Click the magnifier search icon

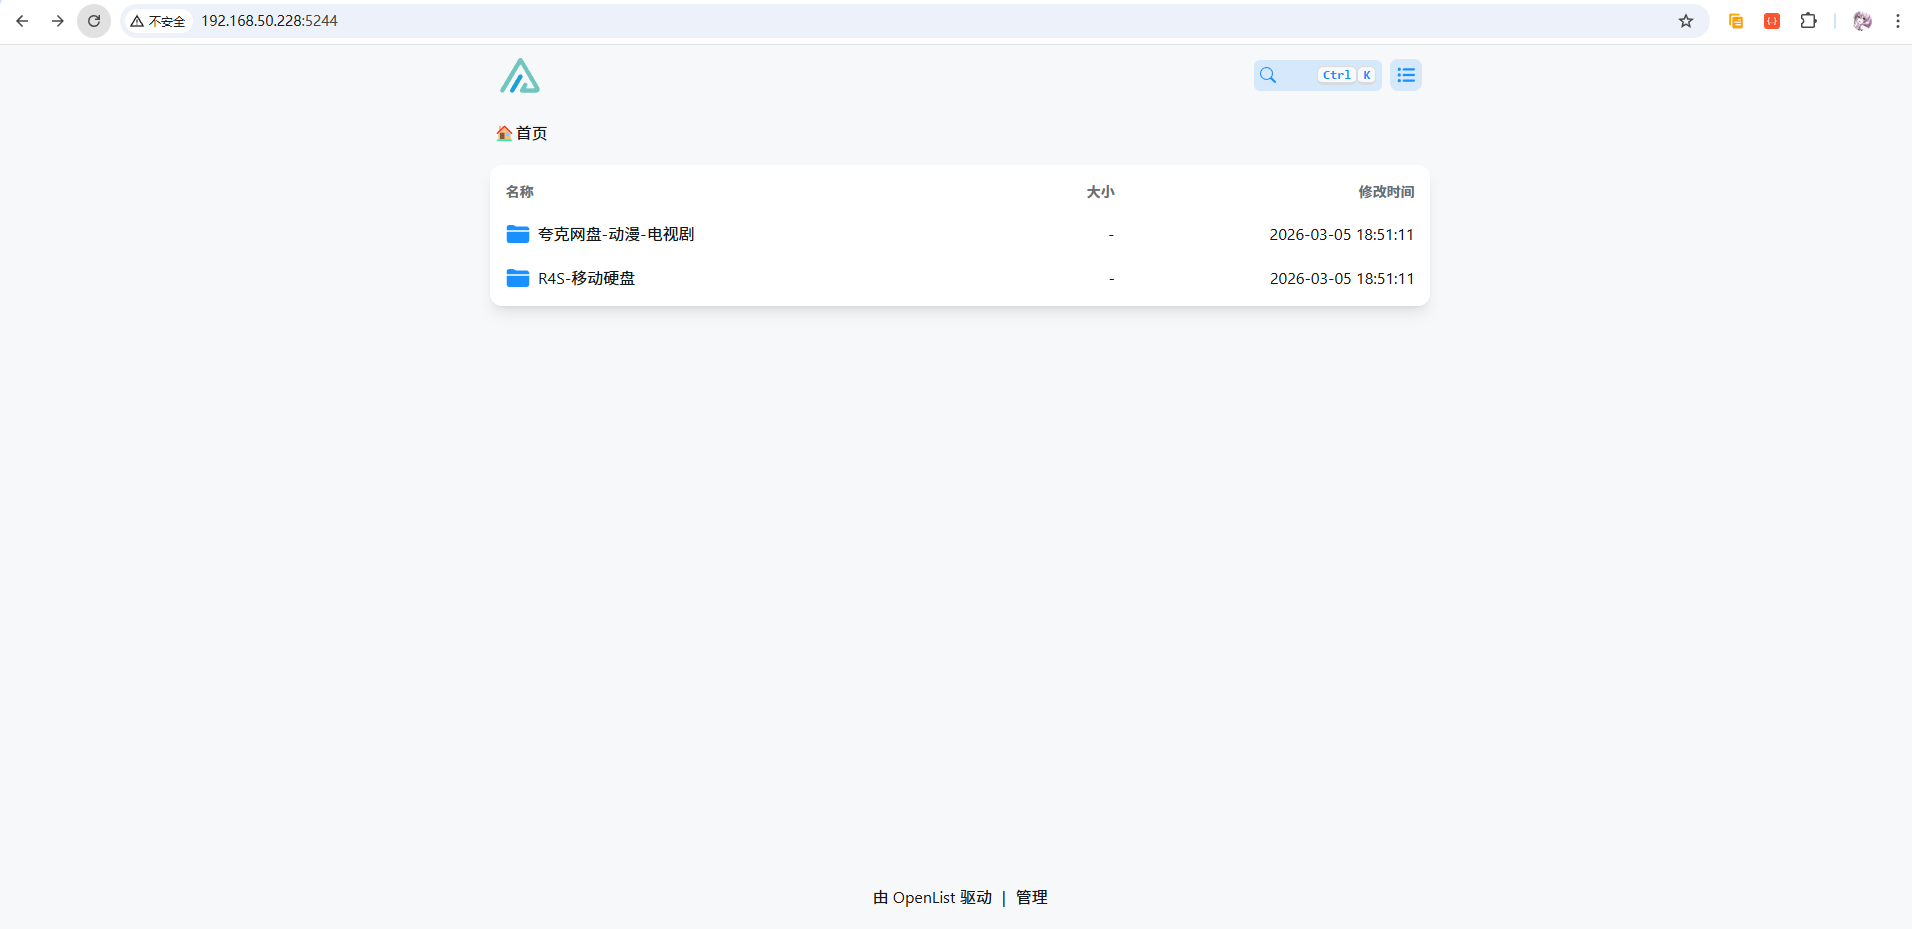click(1268, 75)
